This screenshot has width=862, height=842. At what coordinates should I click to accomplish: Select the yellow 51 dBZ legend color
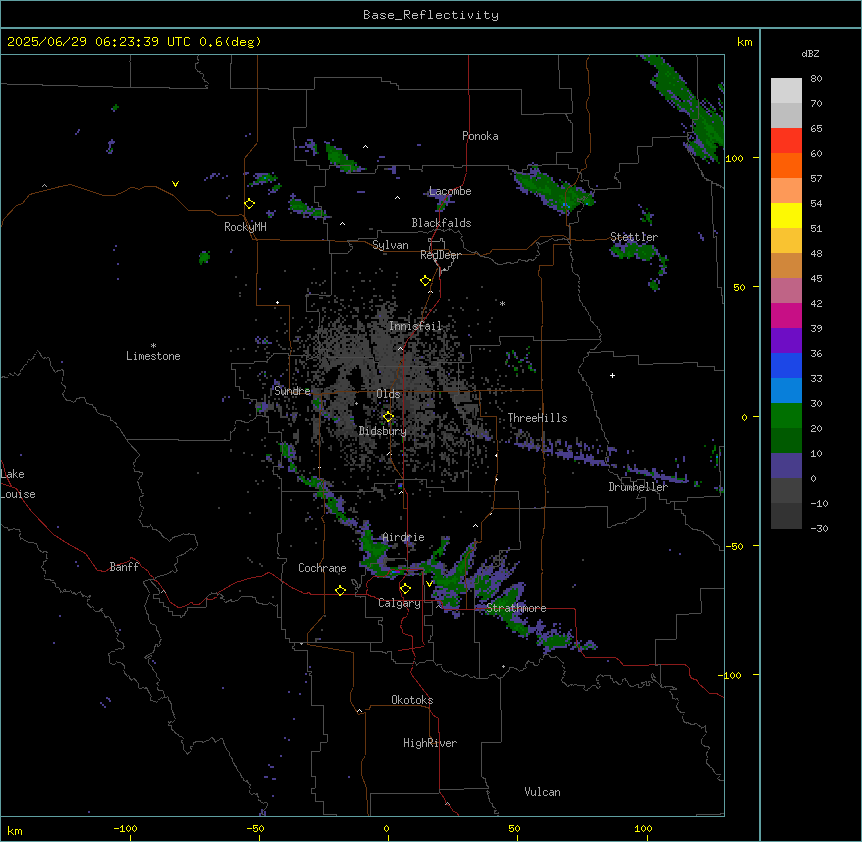coord(786,215)
